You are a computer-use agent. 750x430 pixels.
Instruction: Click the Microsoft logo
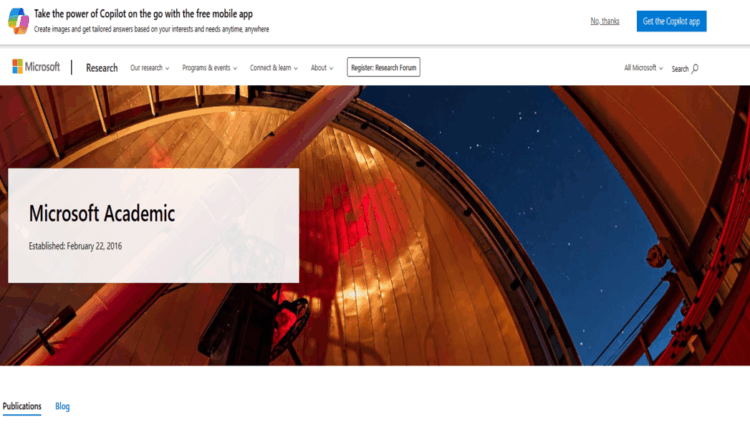click(36, 67)
